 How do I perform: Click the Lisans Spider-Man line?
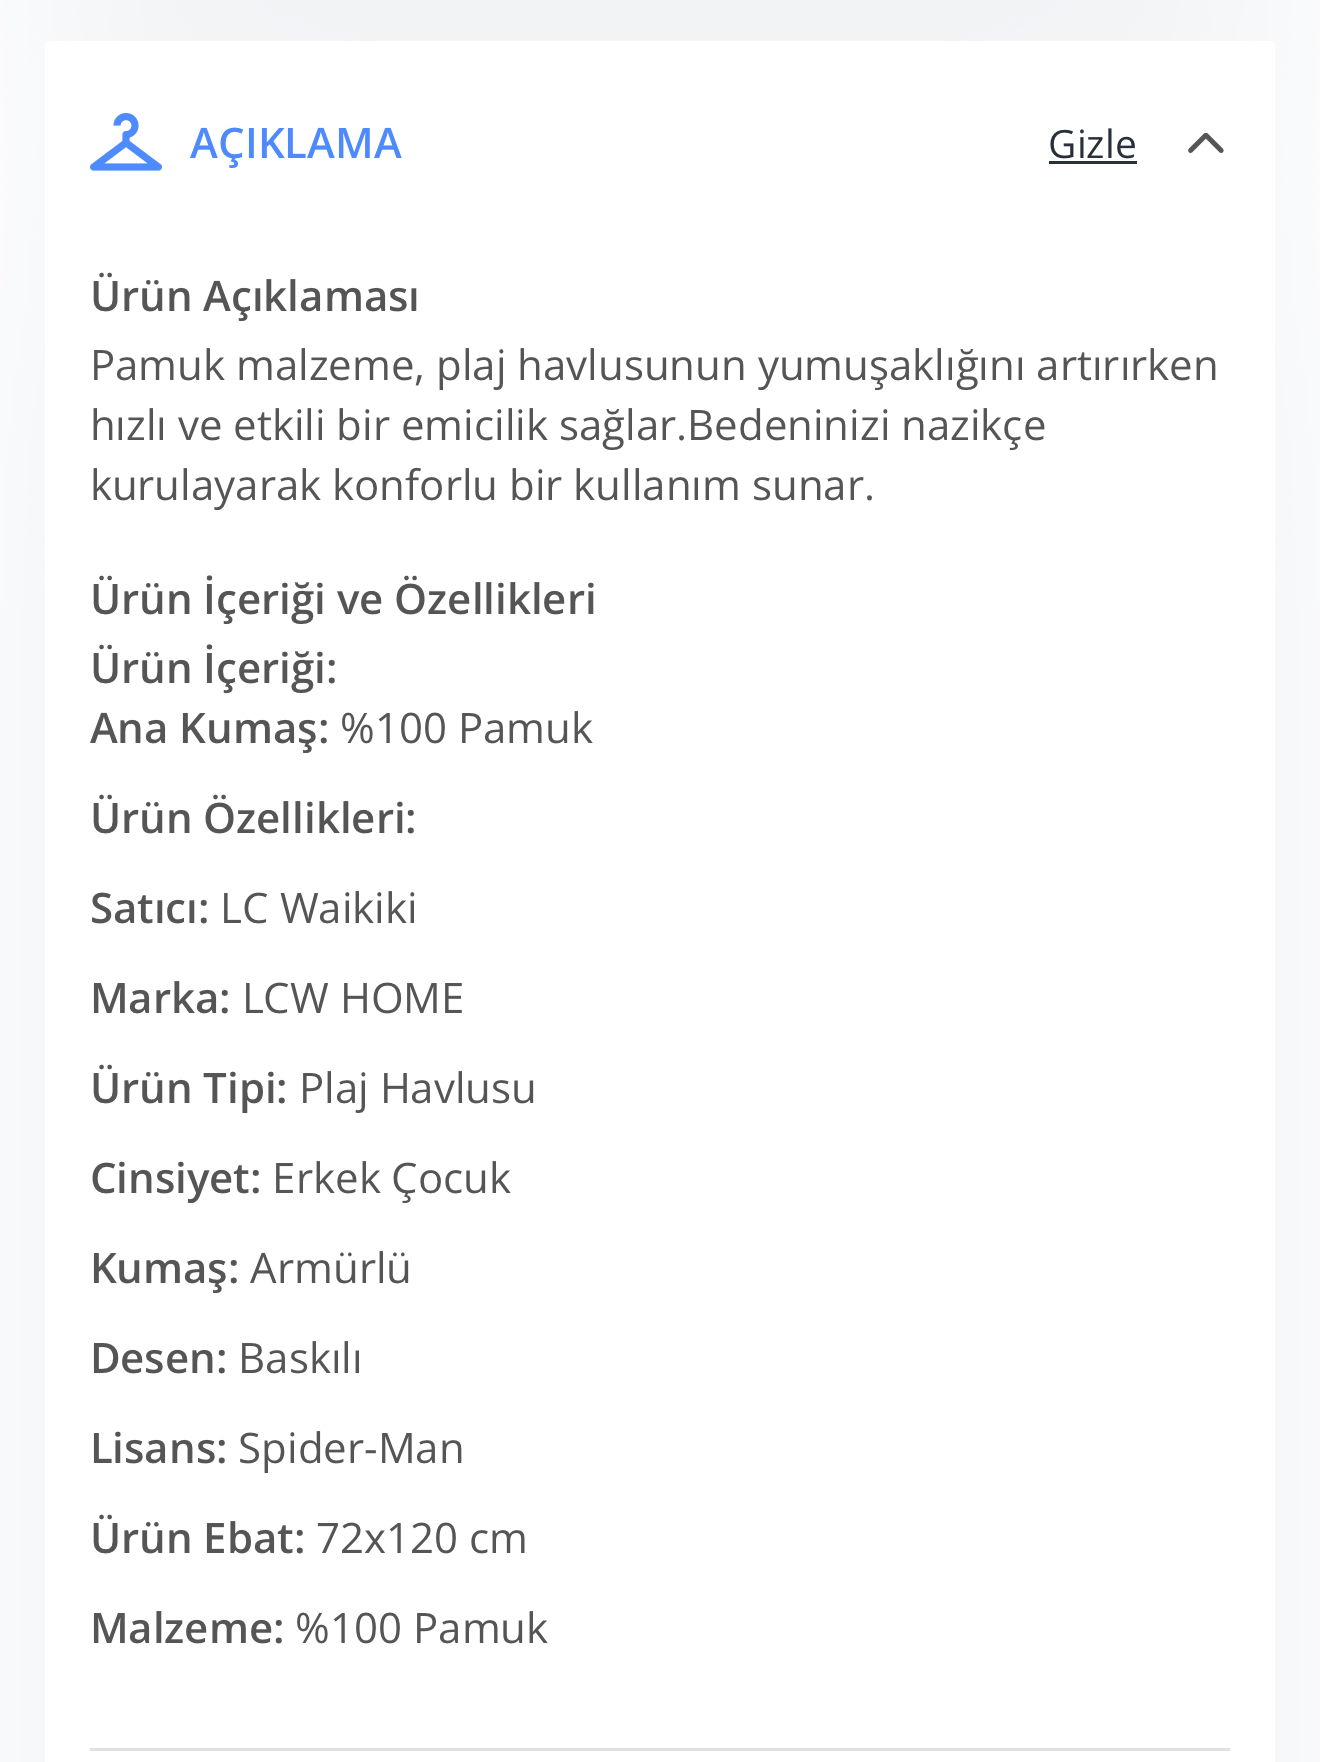(x=277, y=1449)
